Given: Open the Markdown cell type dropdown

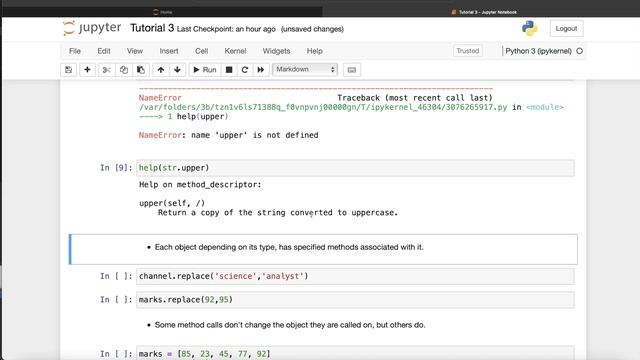Looking at the screenshot, I should pyautogui.click(x=305, y=69).
